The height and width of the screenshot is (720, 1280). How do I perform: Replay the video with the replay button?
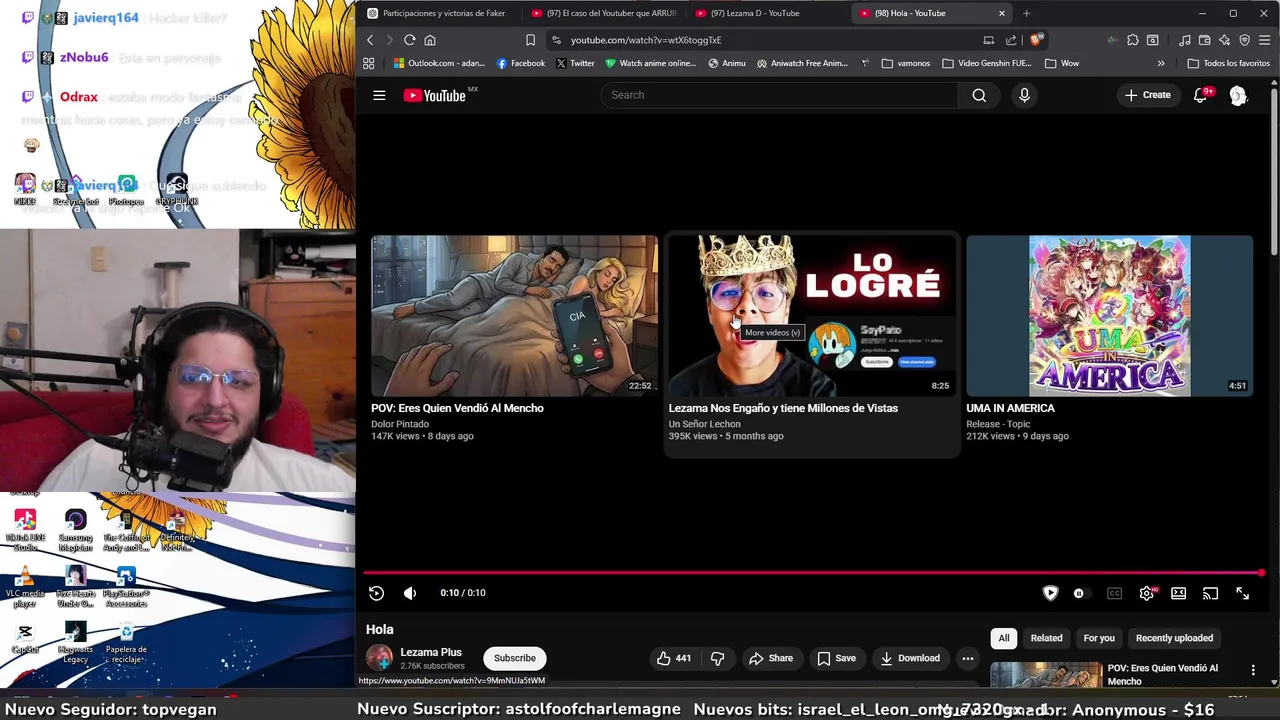point(377,593)
